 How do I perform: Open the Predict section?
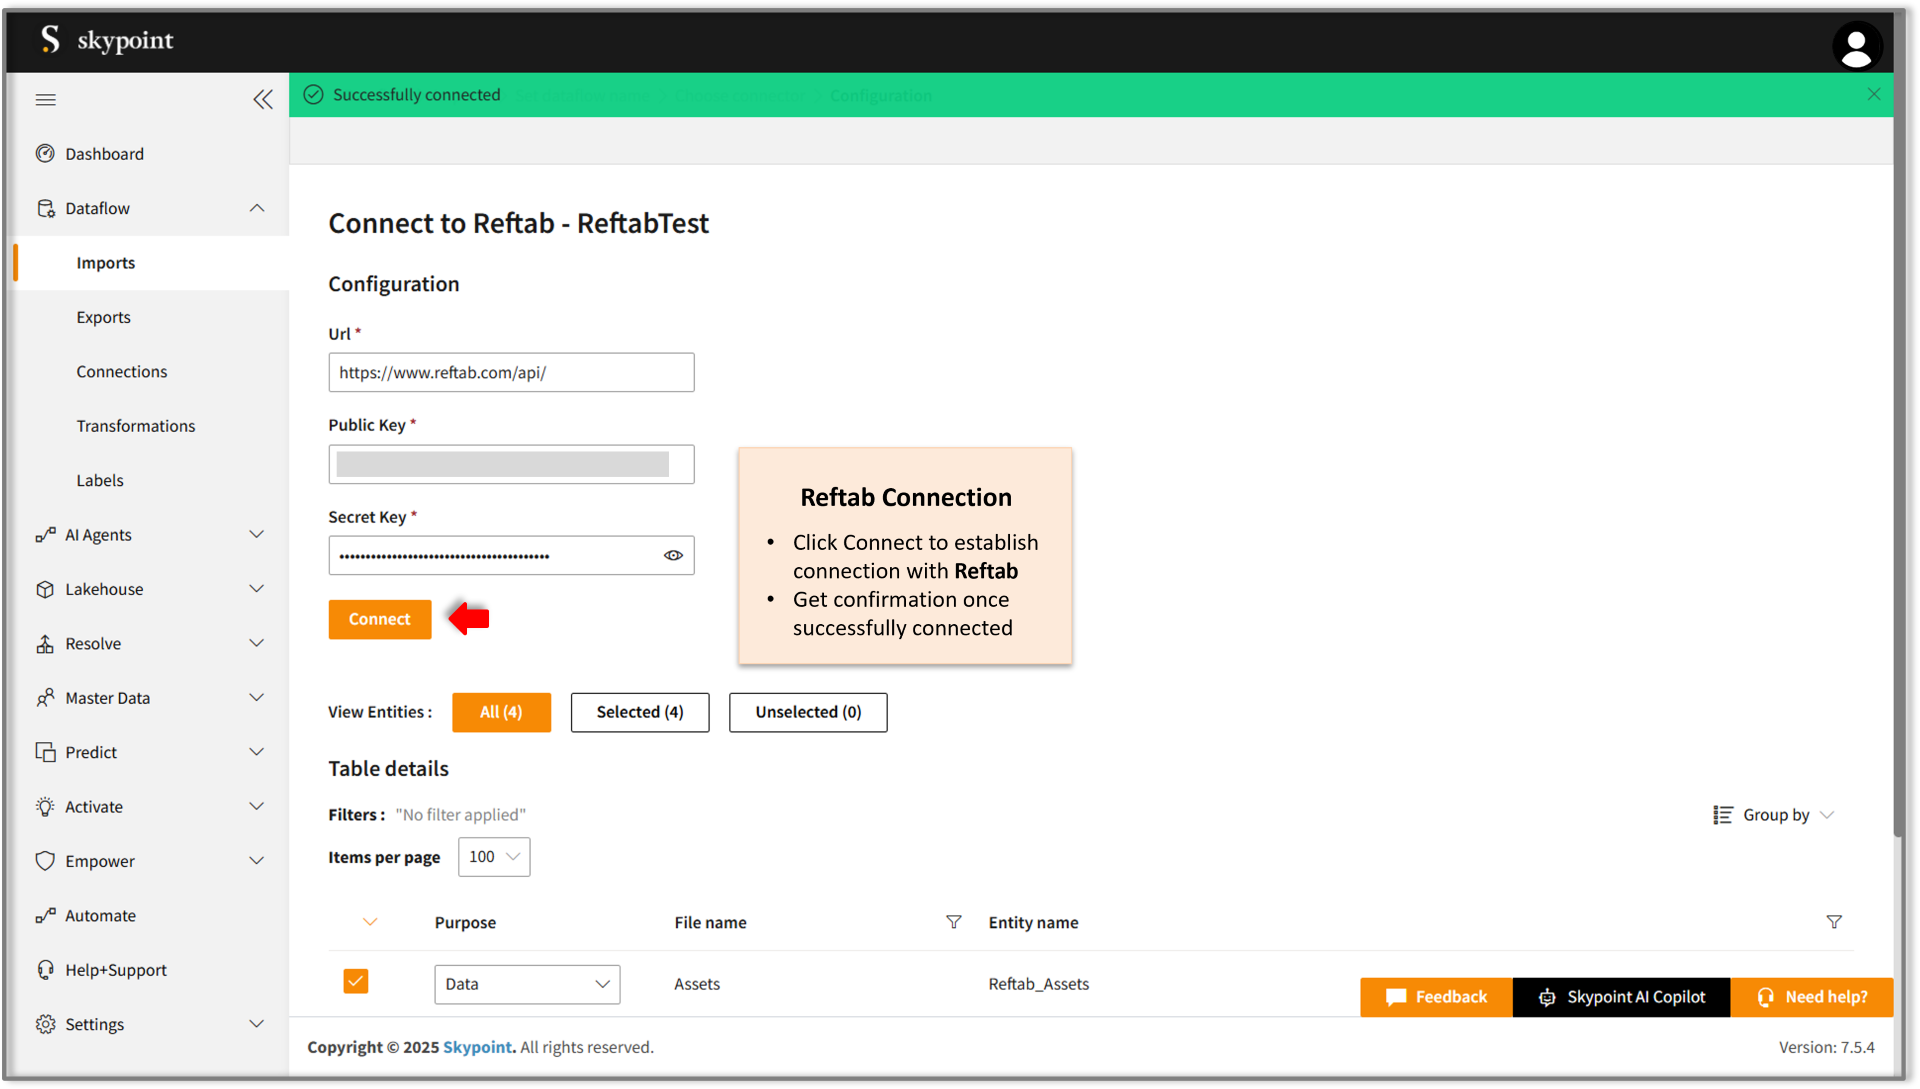90,752
